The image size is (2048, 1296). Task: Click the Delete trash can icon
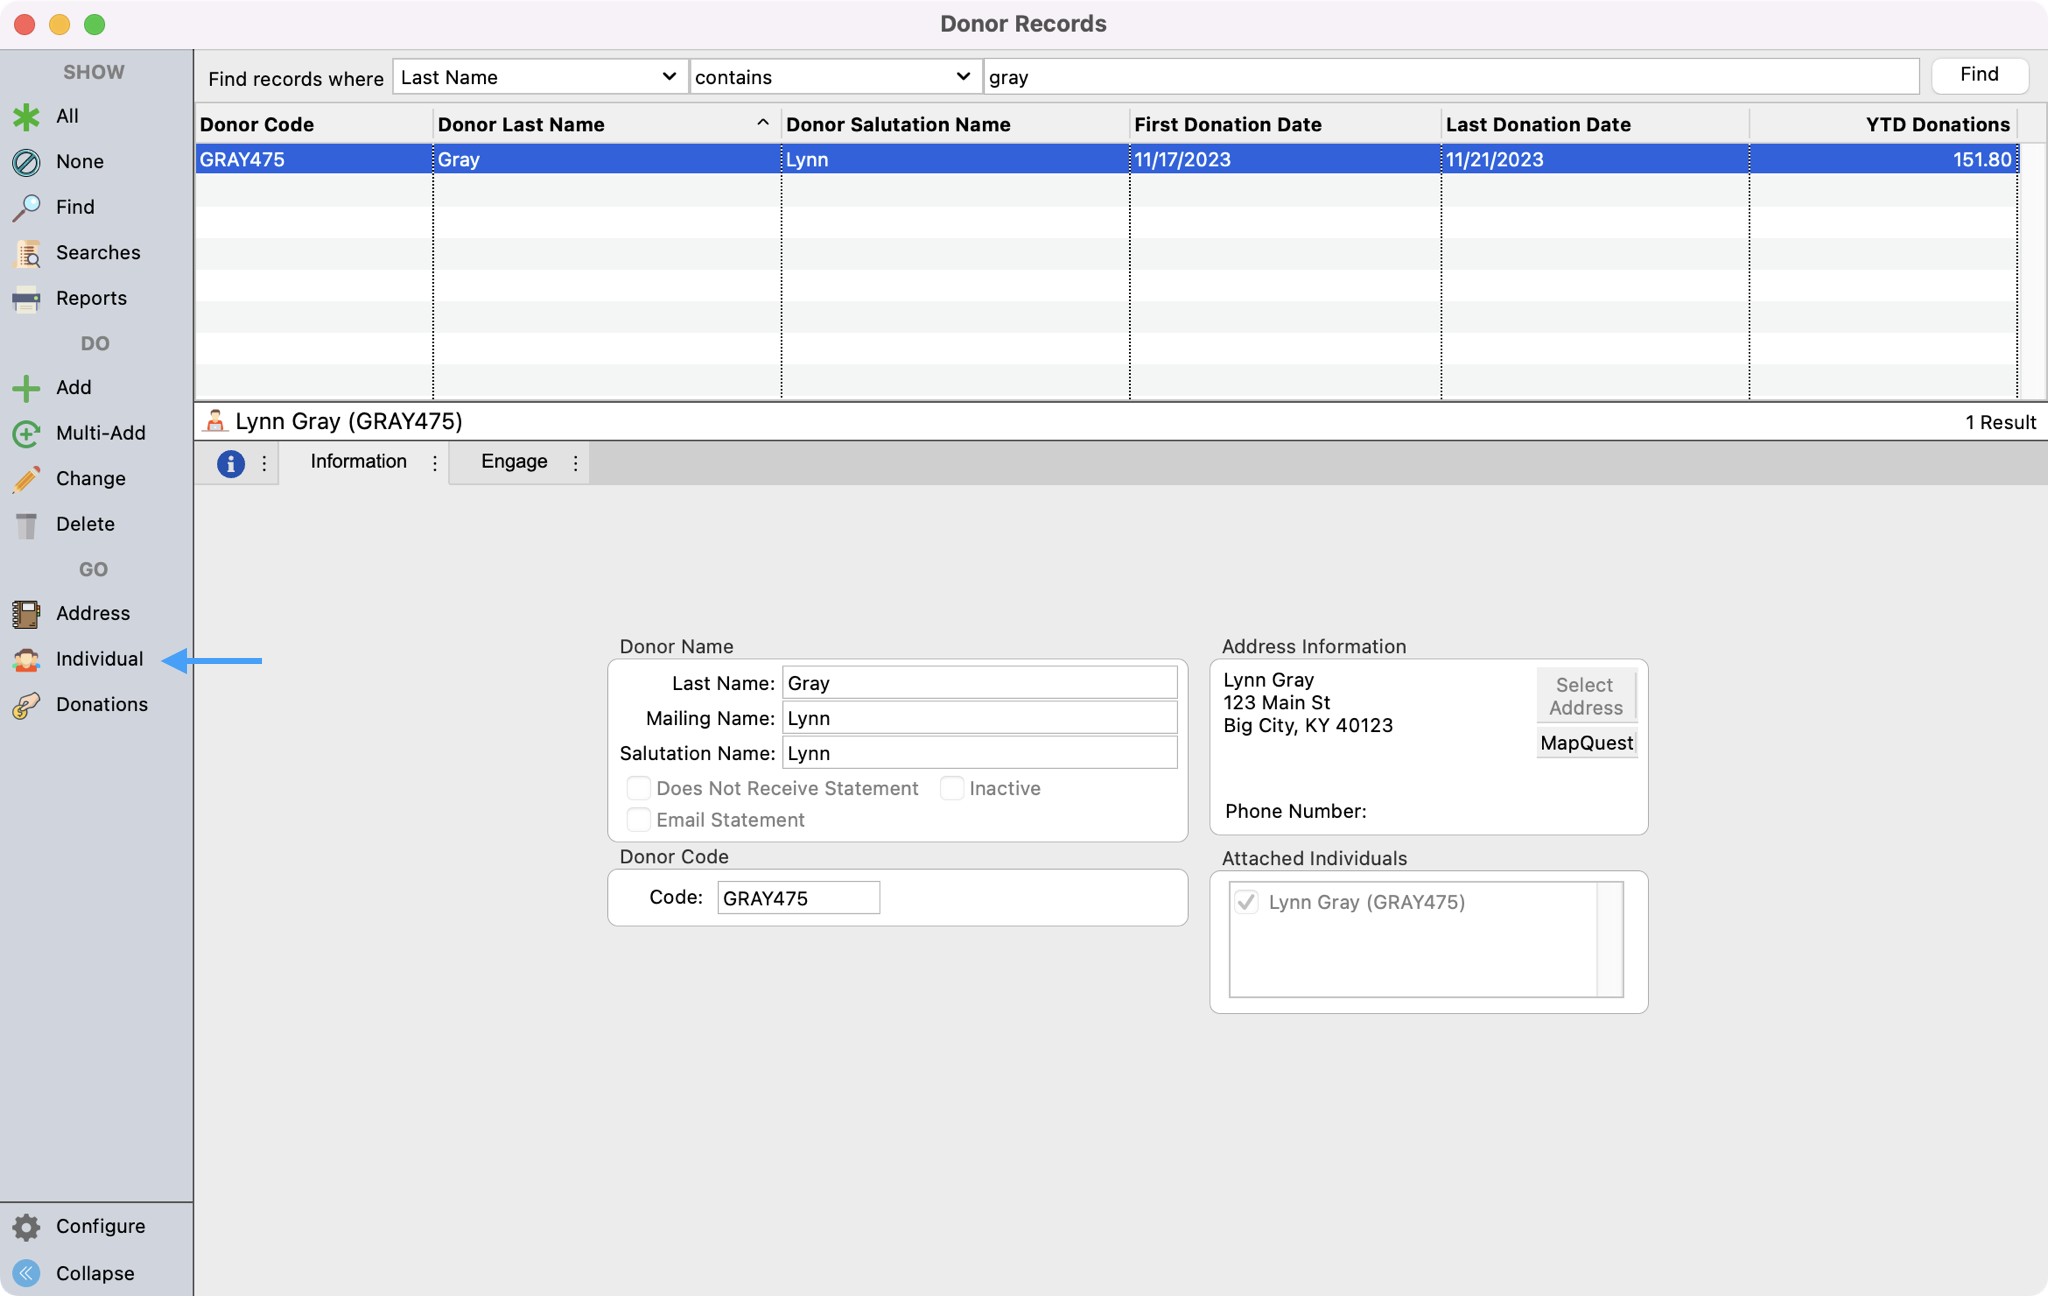pyautogui.click(x=26, y=525)
